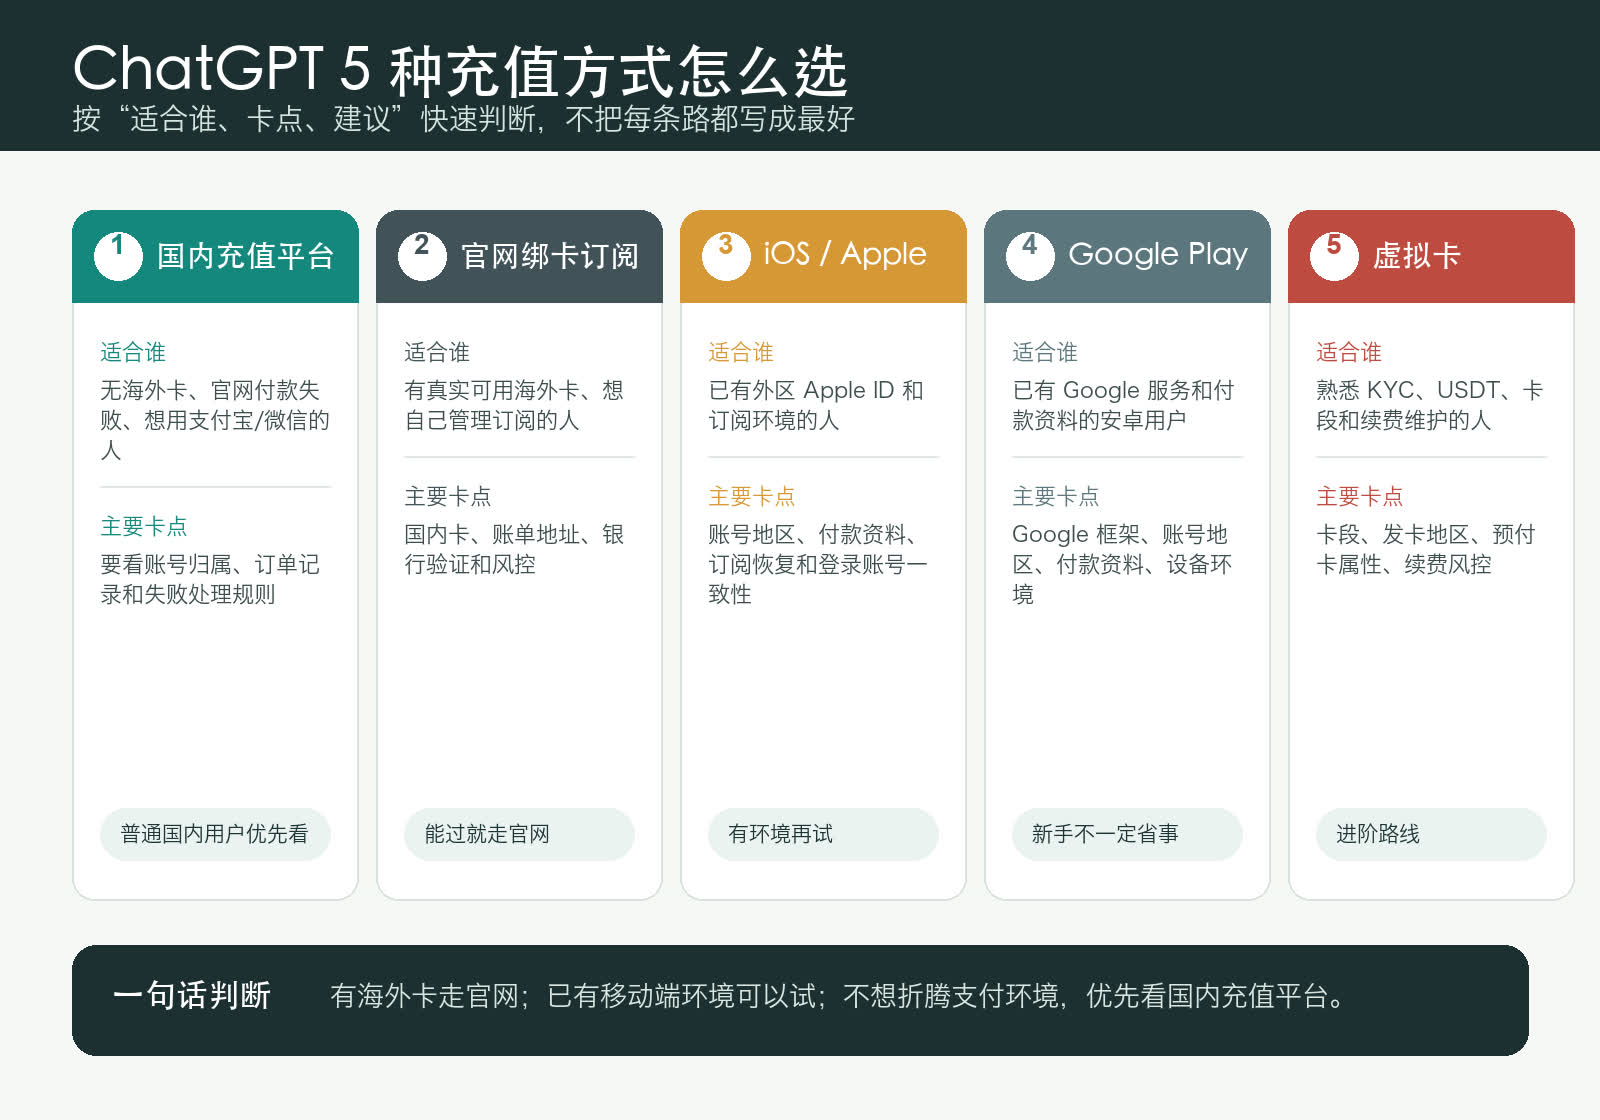Click 适合谁 label in iOS / Apple card
The width and height of the screenshot is (1600, 1120).
click(x=741, y=352)
